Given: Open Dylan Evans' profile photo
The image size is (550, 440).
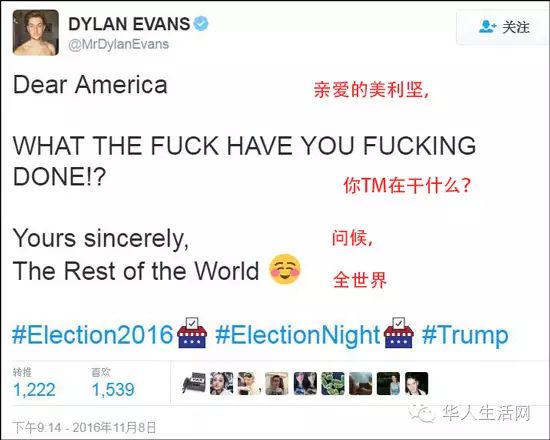Looking at the screenshot, I should (36, 33).
